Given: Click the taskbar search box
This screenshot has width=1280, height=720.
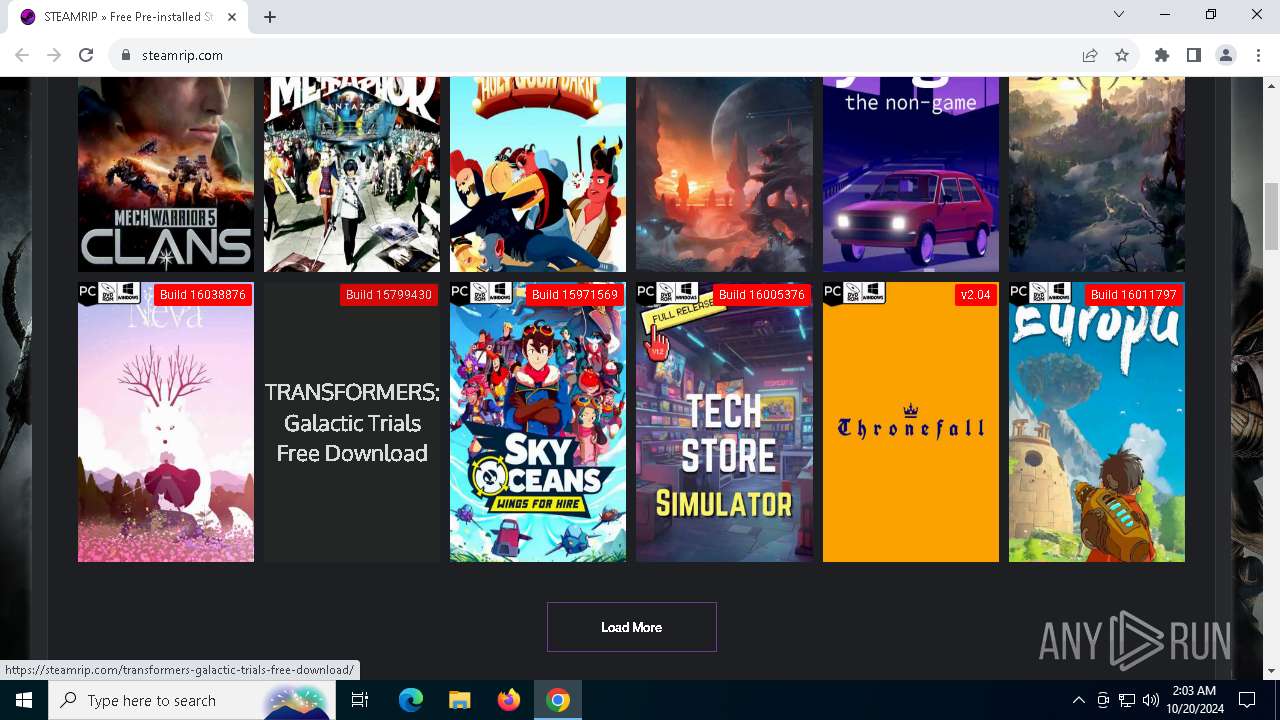Looking at the screenshot, I should 193,700.
